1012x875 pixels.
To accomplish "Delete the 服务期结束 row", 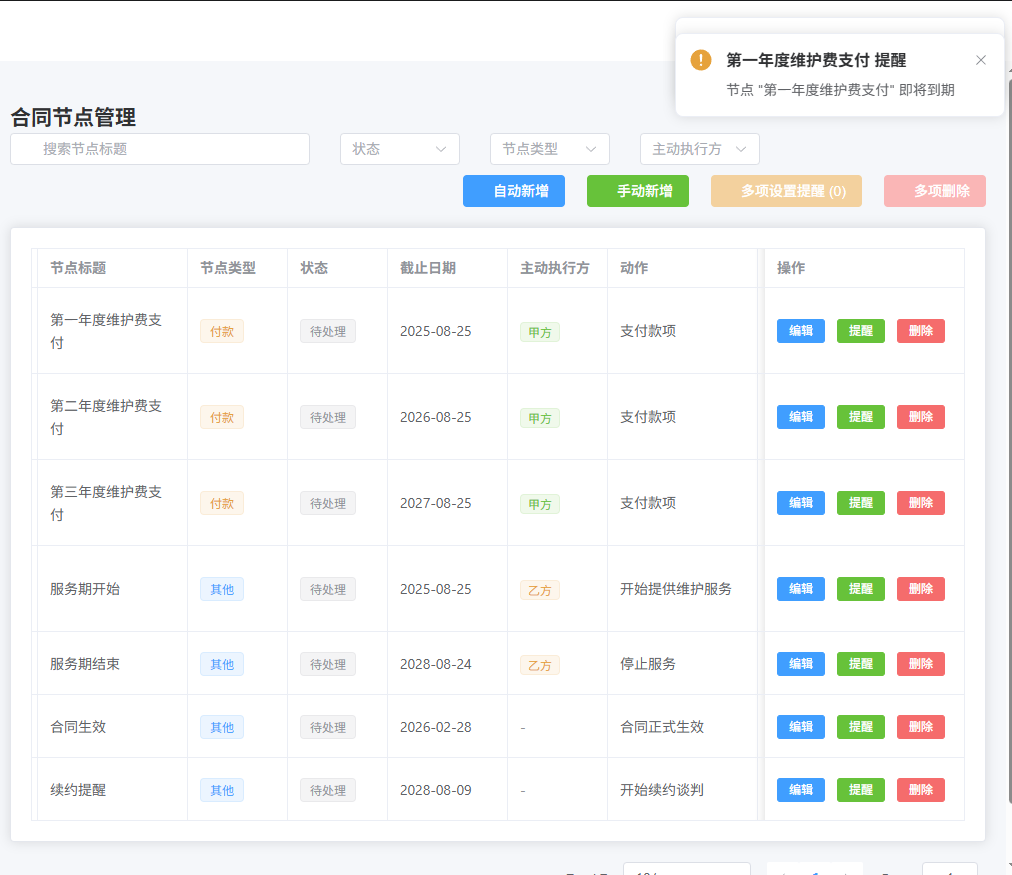I will [x=920, y=664].
